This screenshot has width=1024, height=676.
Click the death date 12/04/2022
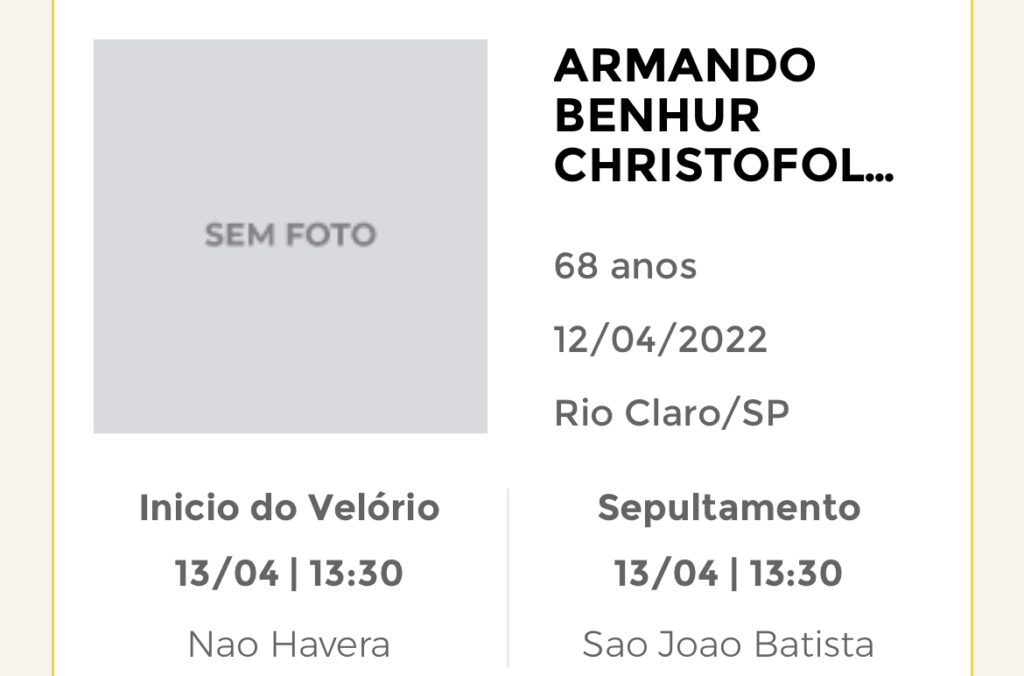click(660, 340)
